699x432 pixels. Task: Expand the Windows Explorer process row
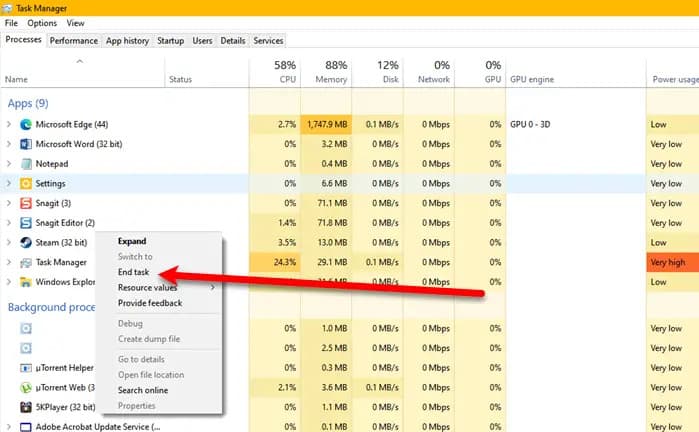(x=9, y=282)
